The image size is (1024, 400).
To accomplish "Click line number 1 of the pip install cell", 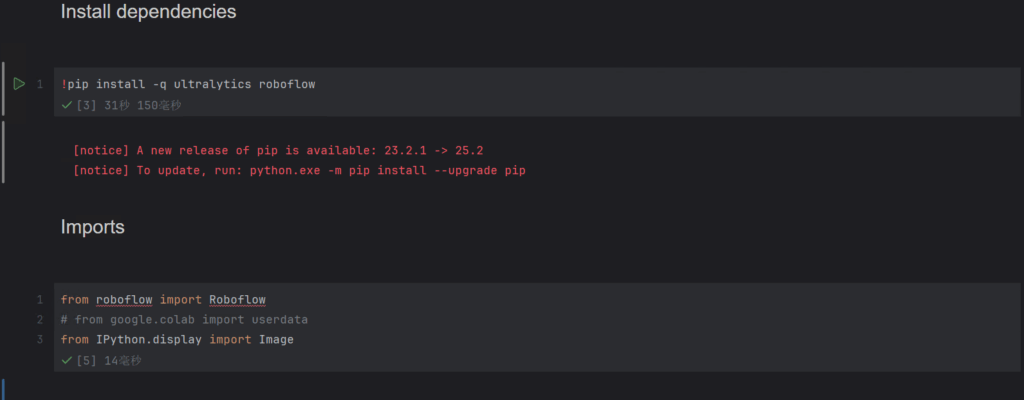I will (x=40, y=84).
